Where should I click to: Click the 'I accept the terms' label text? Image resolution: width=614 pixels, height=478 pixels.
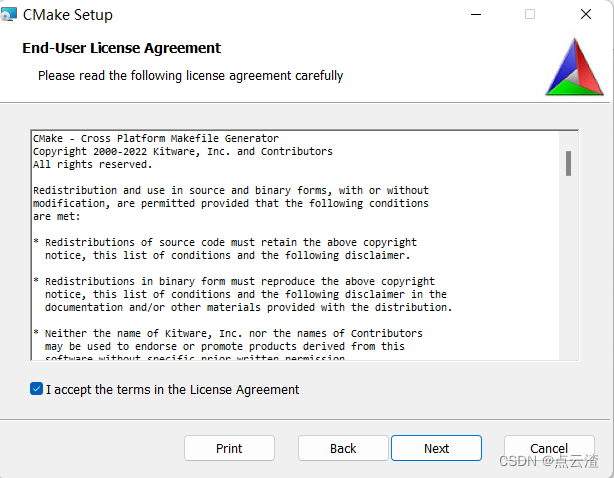[x=172, y=389]
